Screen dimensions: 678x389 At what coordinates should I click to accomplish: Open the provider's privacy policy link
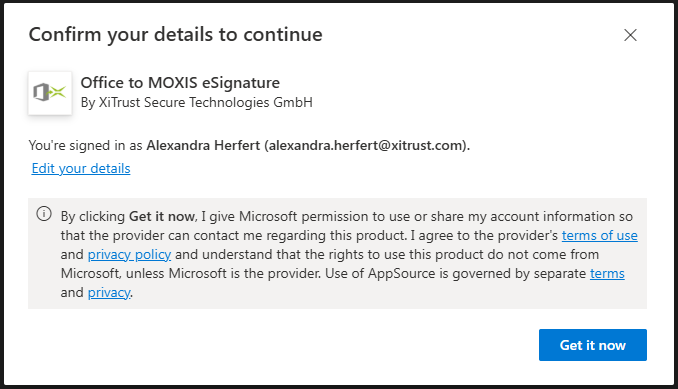pyautogui.click(x=129, y=255)
